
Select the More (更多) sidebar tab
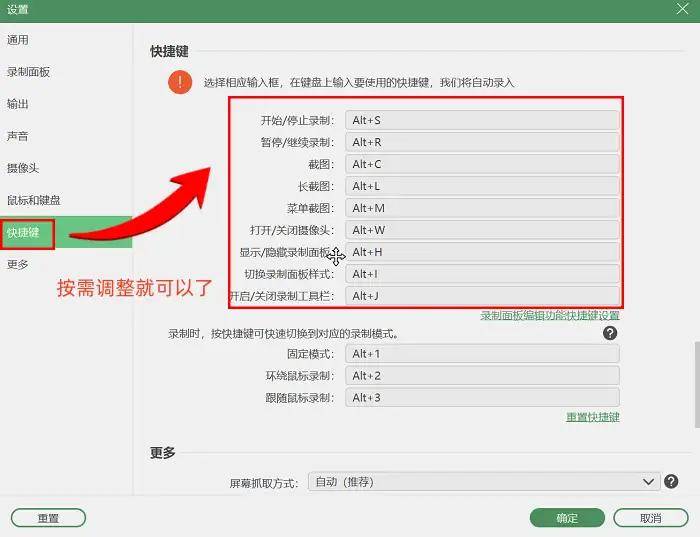pos(18,264)
